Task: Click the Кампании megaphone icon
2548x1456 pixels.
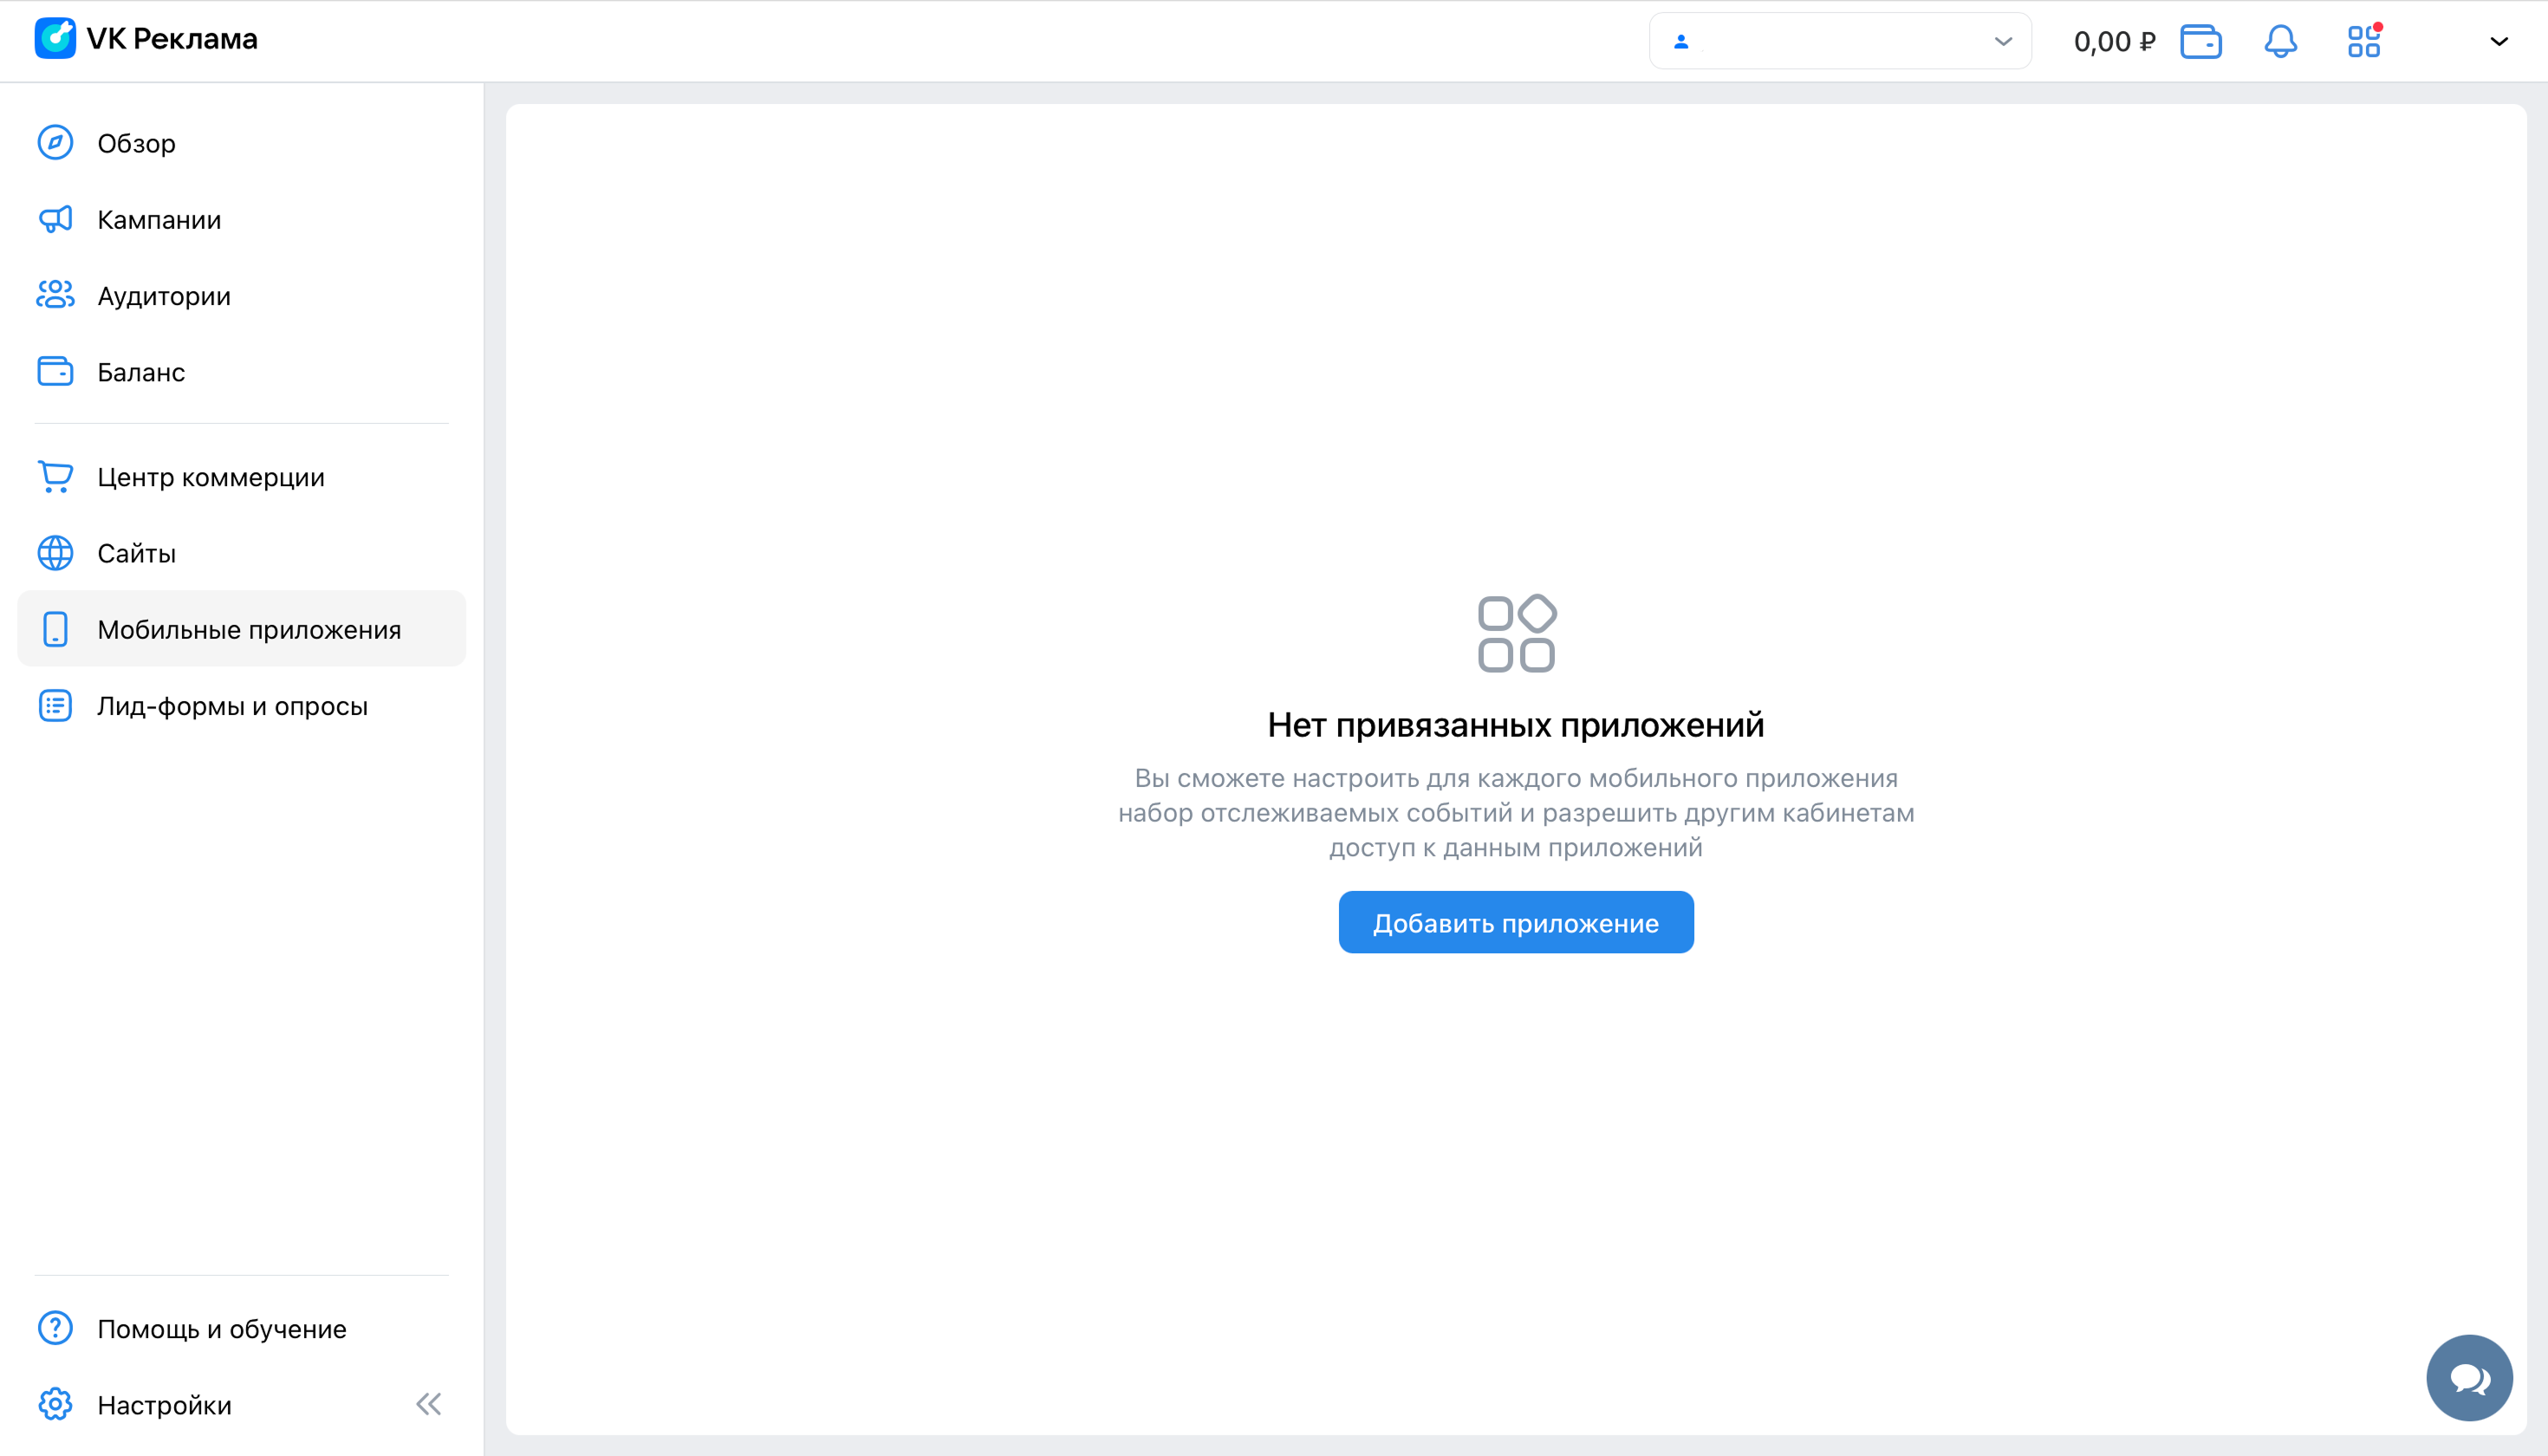Action: point(55,219)
